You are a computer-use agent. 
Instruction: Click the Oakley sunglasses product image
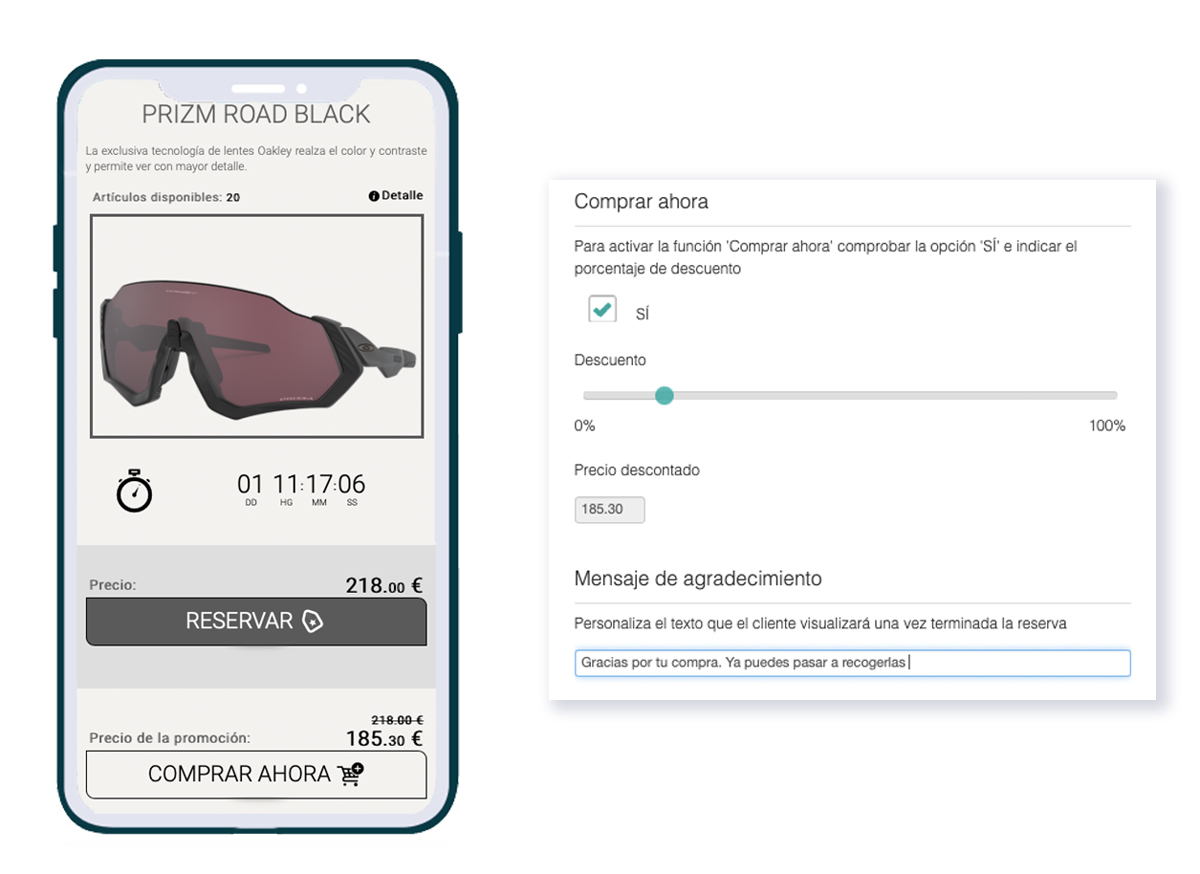pyautogui.click(x=257, y=326)
